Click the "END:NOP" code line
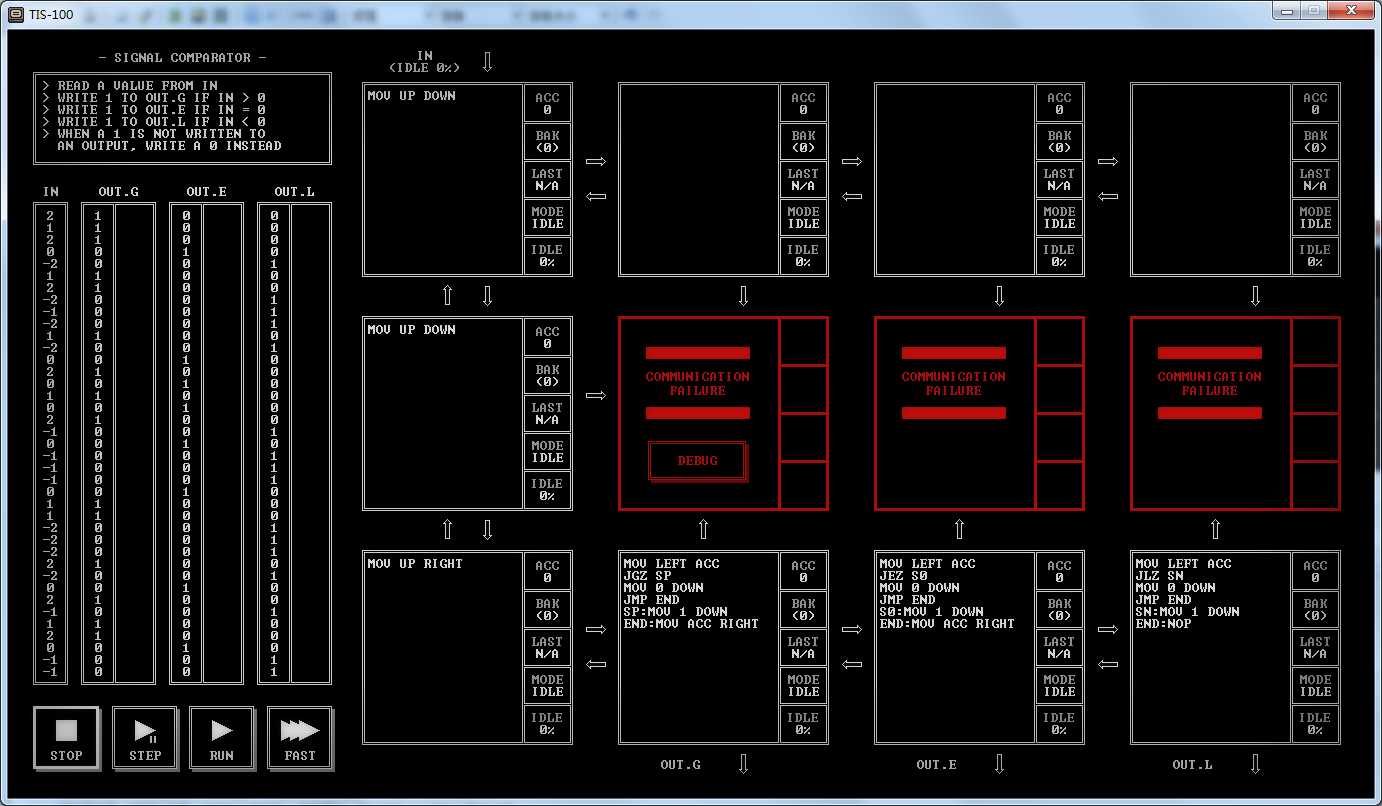The width and height of the screenshot is (1382, 806). pos(1163,624)
